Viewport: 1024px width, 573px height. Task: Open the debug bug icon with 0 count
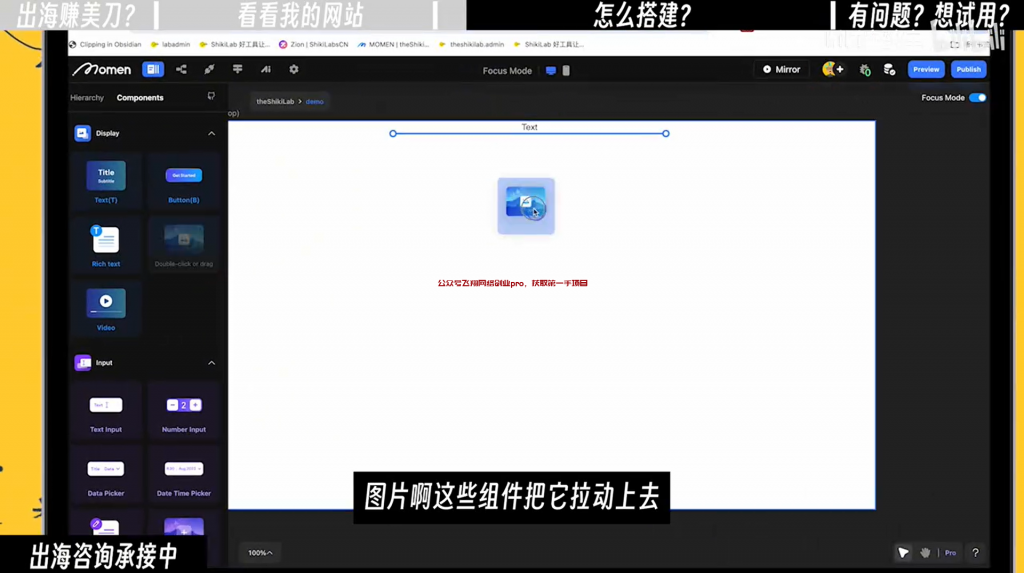pyautogui.click(x=865, y=70)
